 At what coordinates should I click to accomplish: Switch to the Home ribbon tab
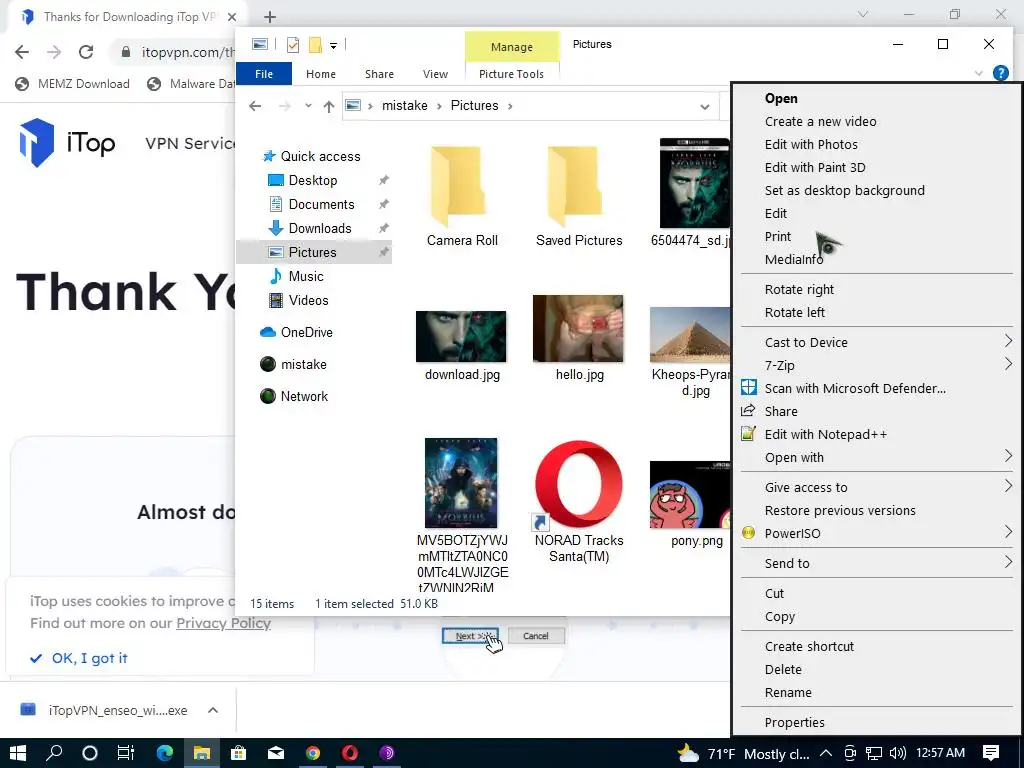pos(321,74)
